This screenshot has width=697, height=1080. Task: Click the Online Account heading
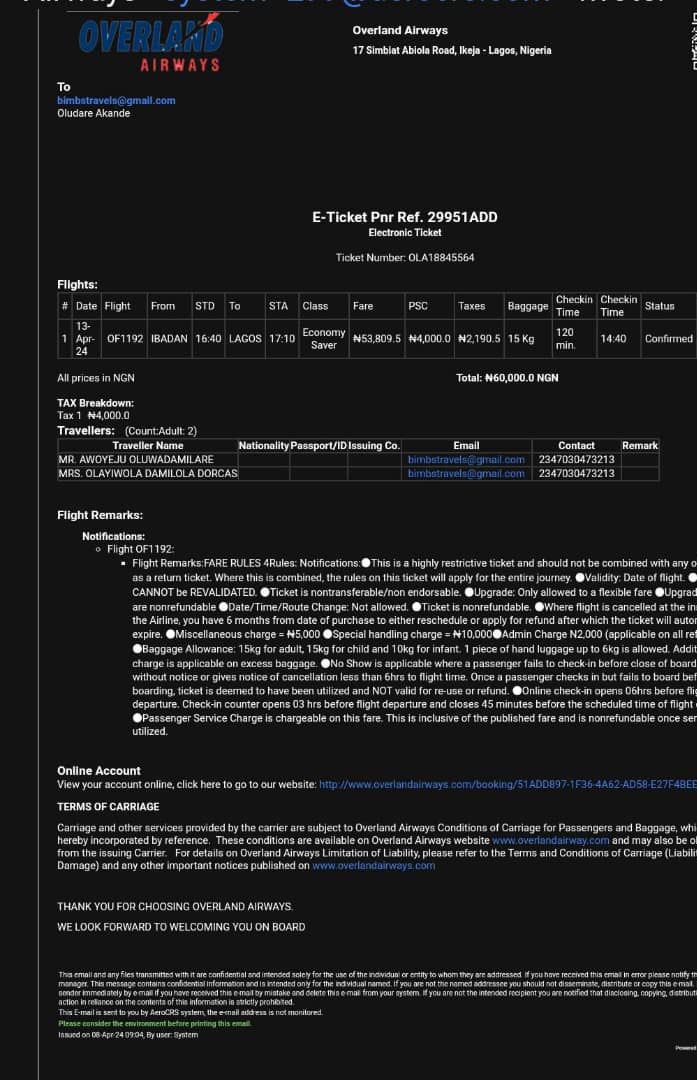coord(98,771)
